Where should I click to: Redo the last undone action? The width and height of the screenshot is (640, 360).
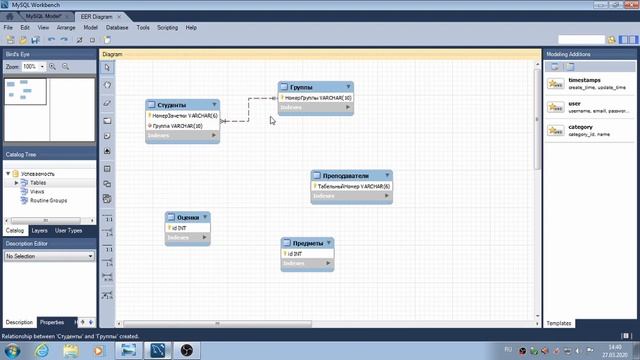point(64,40)
